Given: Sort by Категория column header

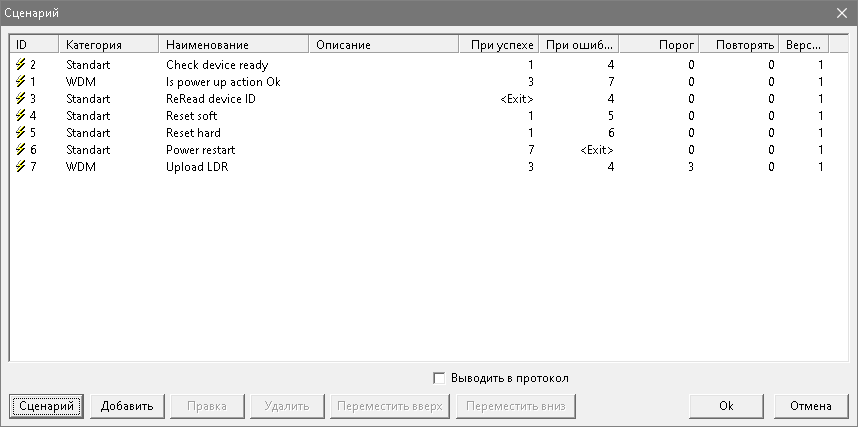Looking at the screenshot, I should point(108,45).
